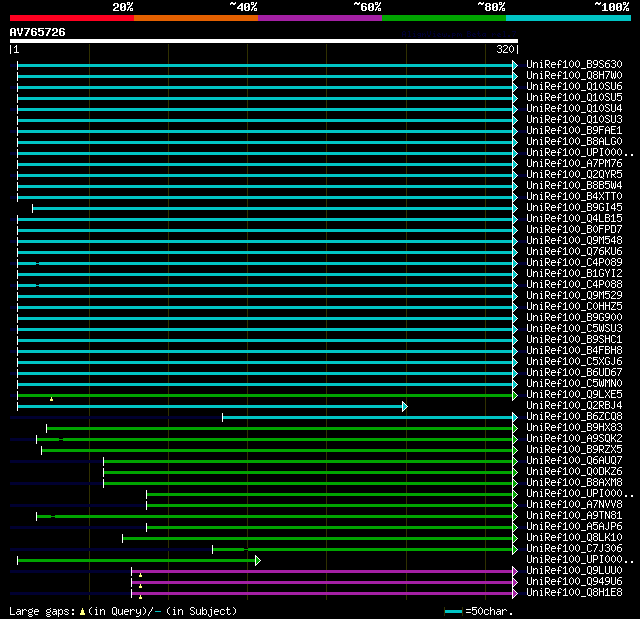Click the purple ~60% legend segment
The image size is (640, 619).
(x=319, y=18)
